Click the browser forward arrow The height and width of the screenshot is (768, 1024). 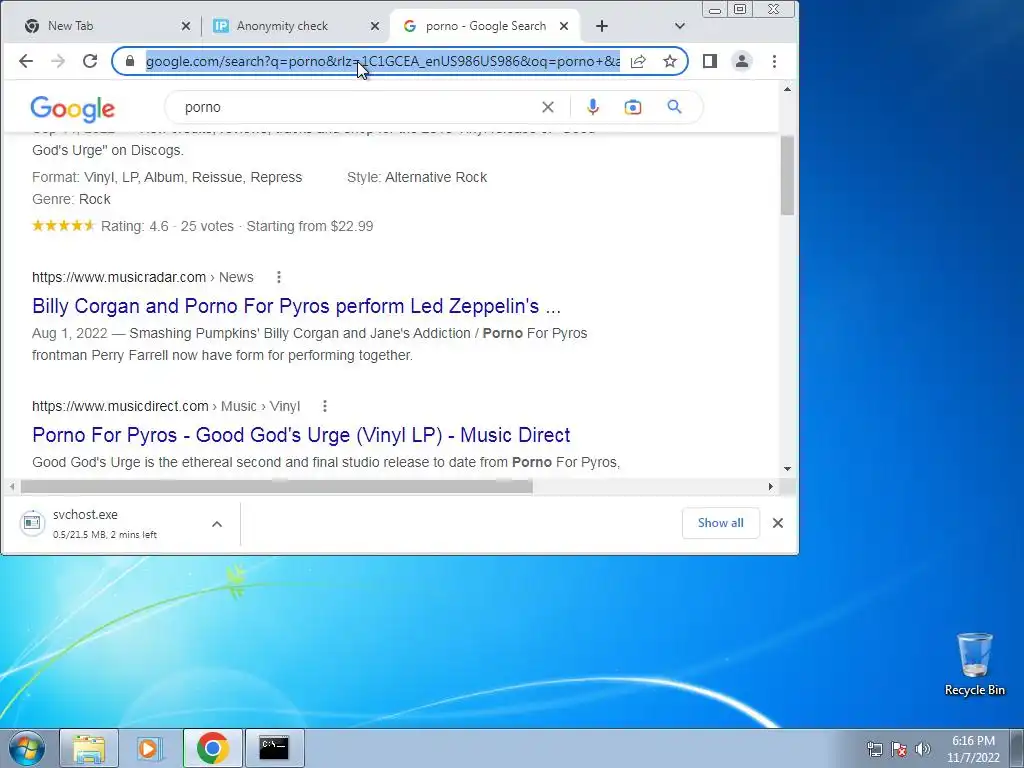(58, 61)
